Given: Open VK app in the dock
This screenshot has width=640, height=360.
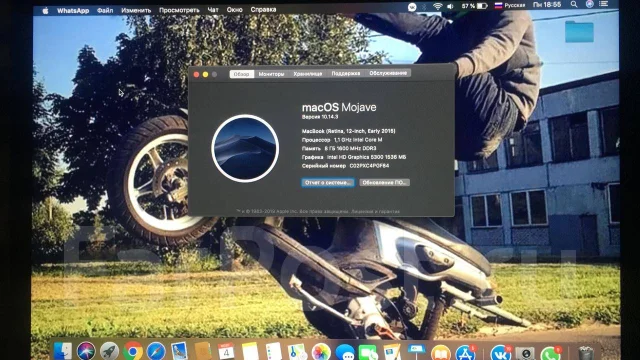Looking at the screenshot, I should (x=500, y=352).
